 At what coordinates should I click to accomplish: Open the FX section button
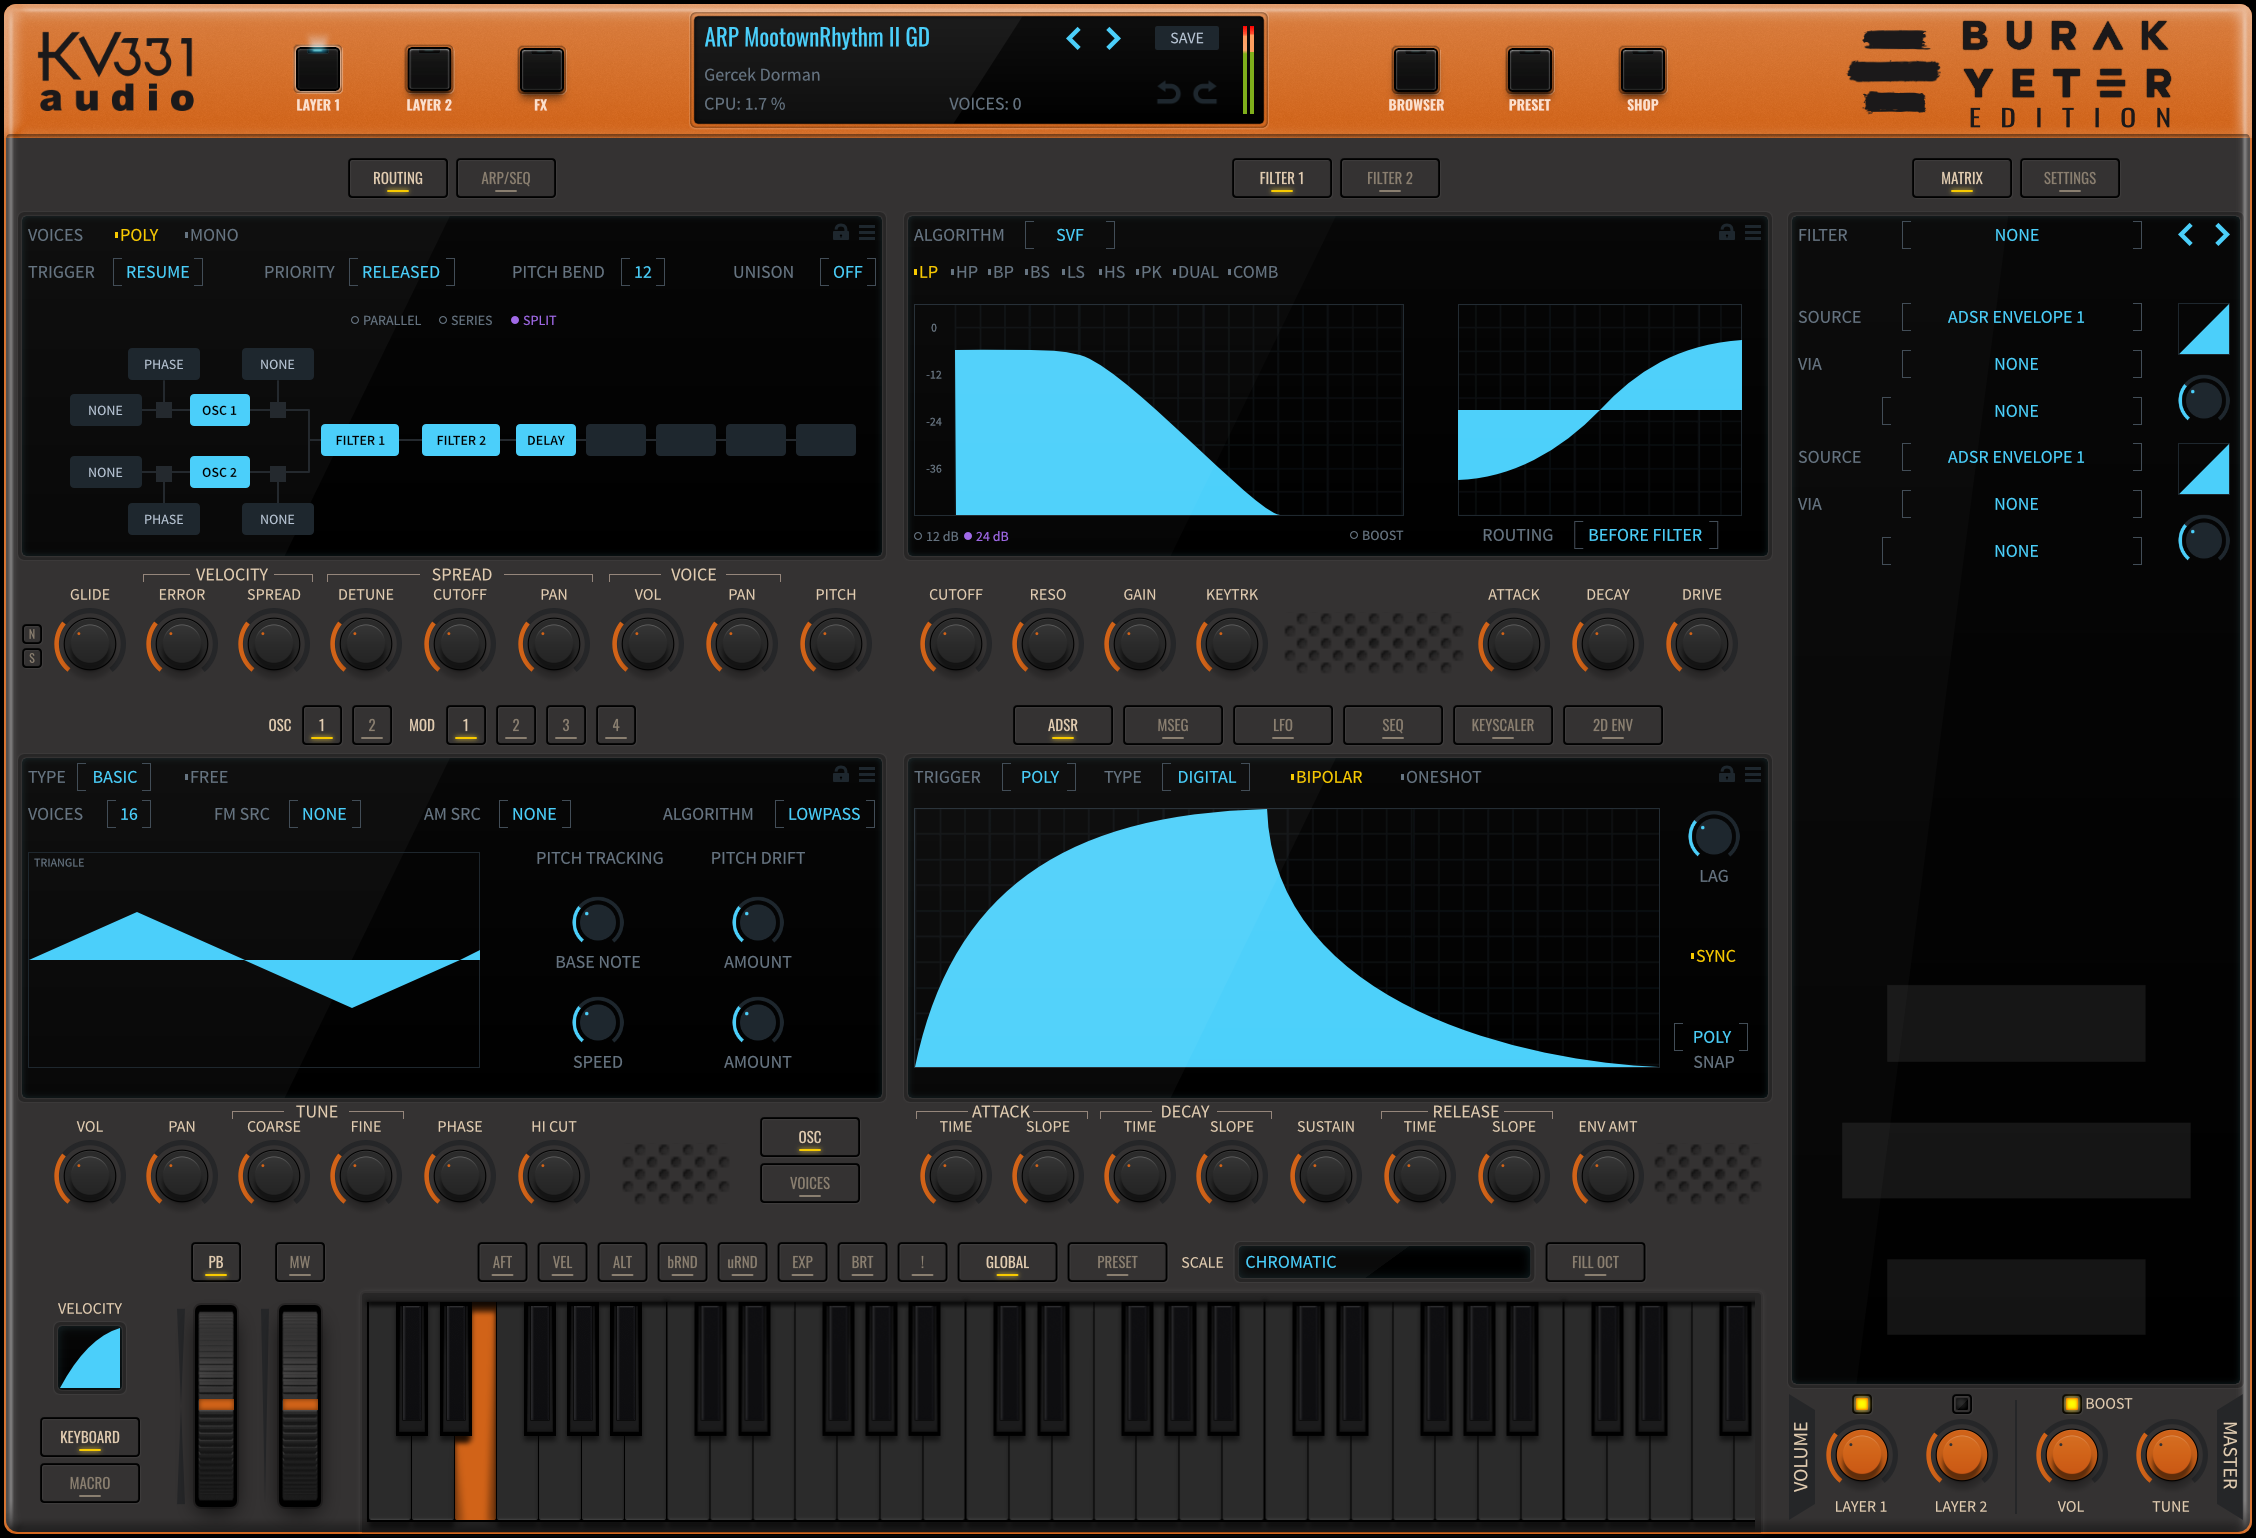tap(541, 70)
